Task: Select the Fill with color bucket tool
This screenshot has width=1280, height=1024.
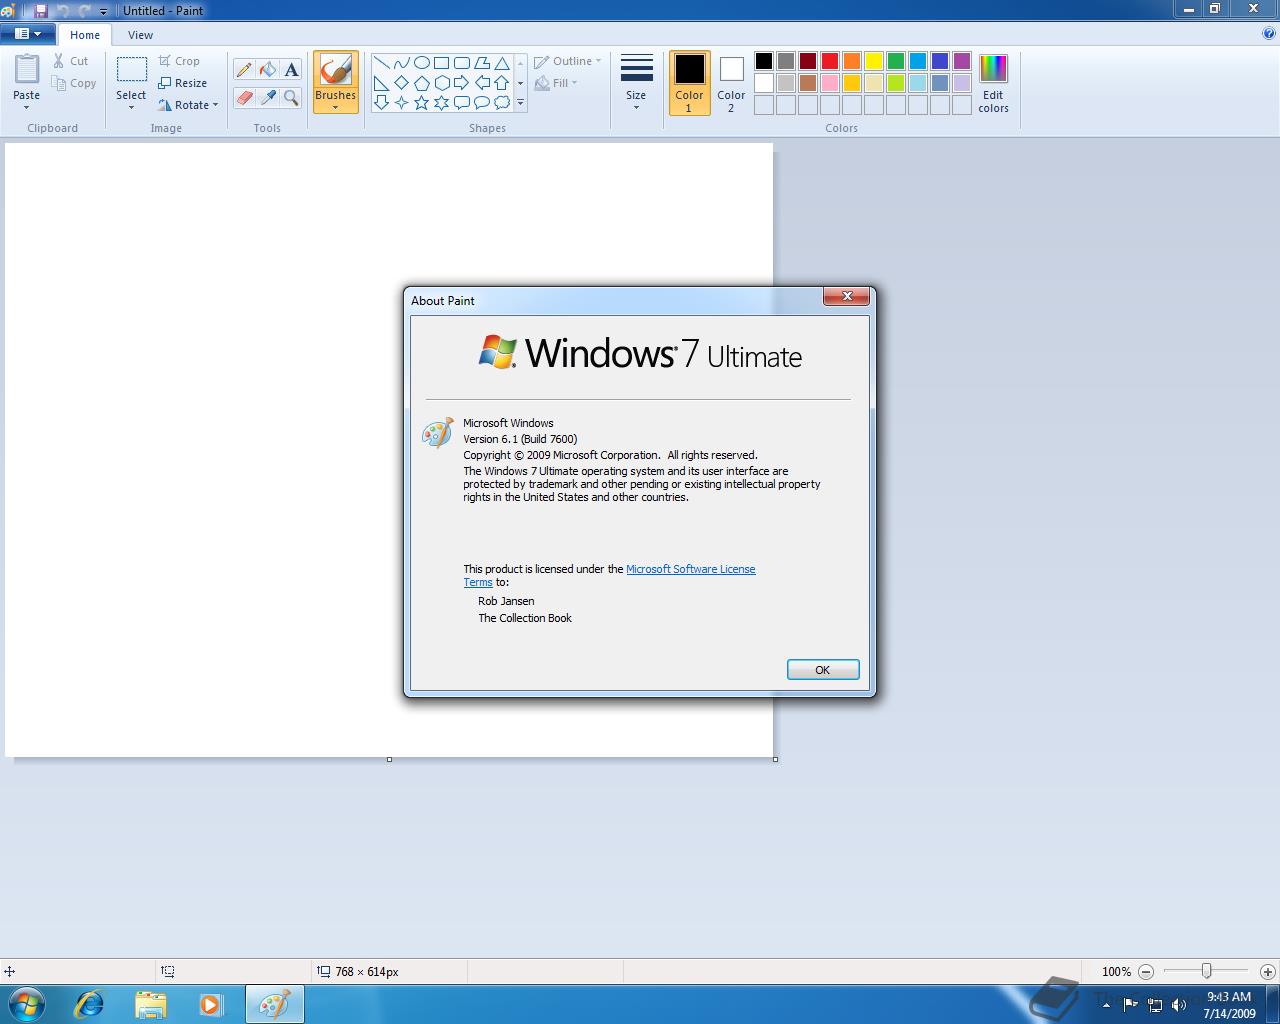Action: point(267,70)
